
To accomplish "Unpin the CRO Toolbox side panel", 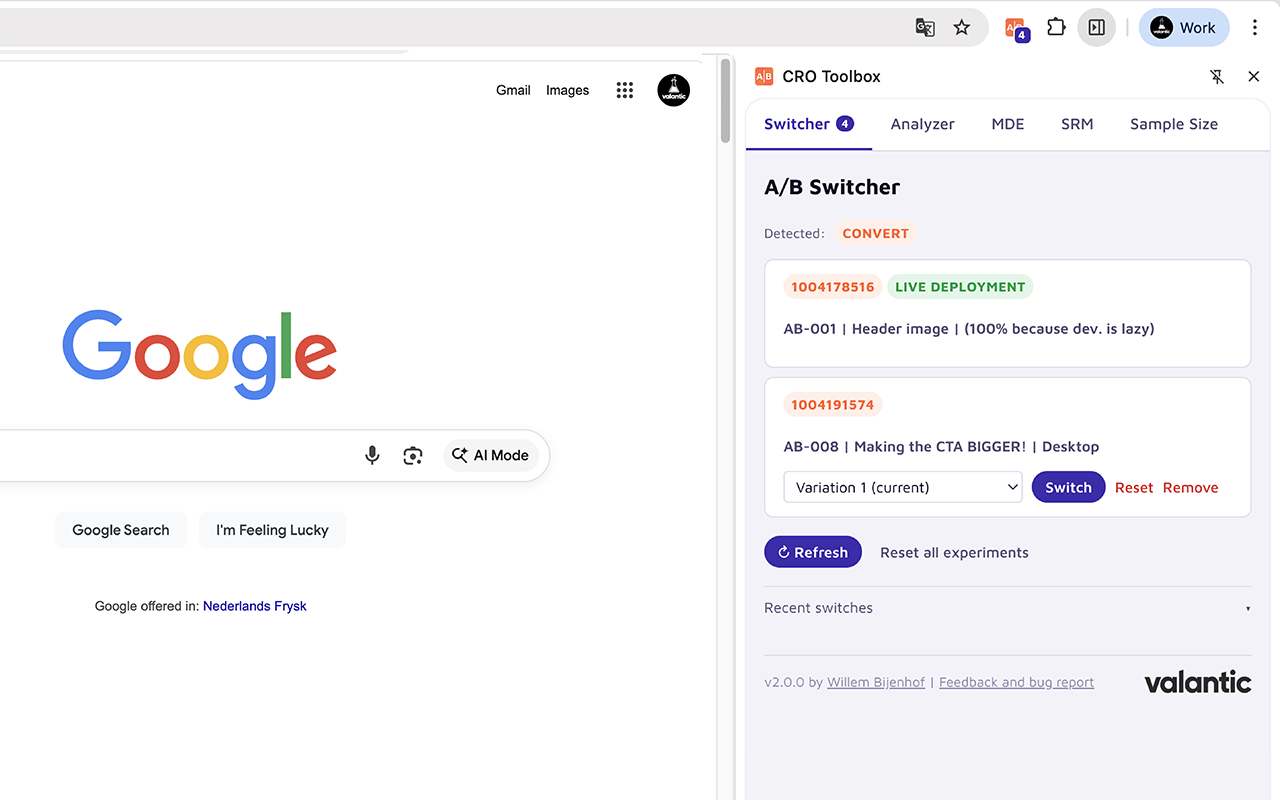I will click(1217, 77).
